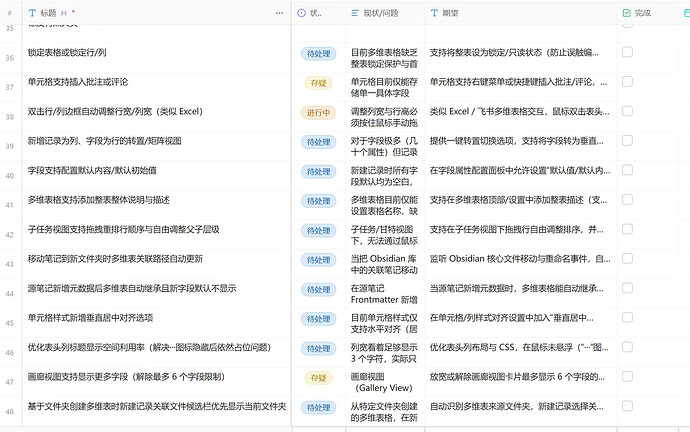Screen dimensions: 690x432
Task: Select title "源笔记新增元数据后多维表自动继承且新字段默认不显示"
Action: point(132,288)
